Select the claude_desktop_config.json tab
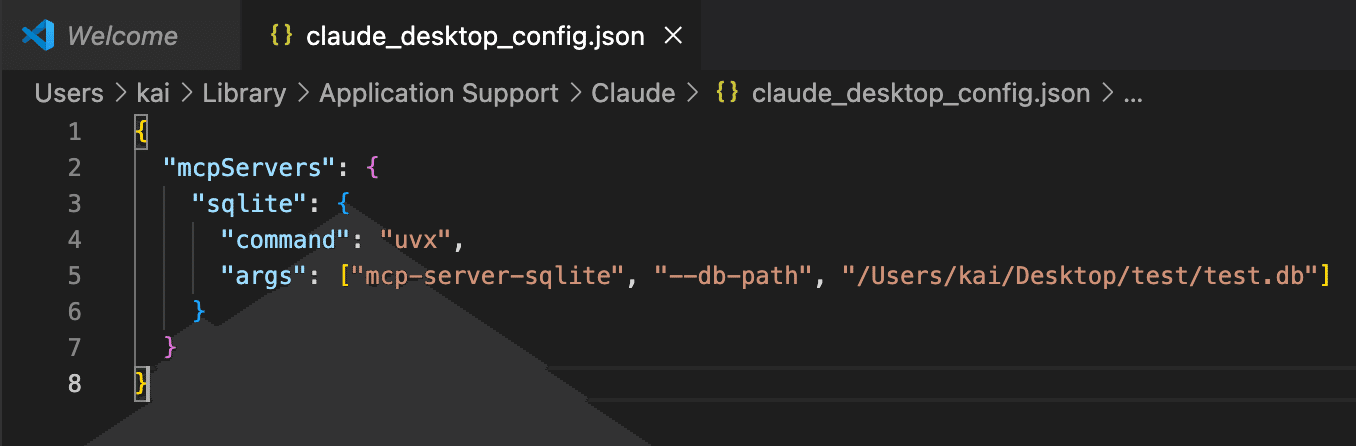1356x446 pixels. pyautogui.click(x=475, y=36)
